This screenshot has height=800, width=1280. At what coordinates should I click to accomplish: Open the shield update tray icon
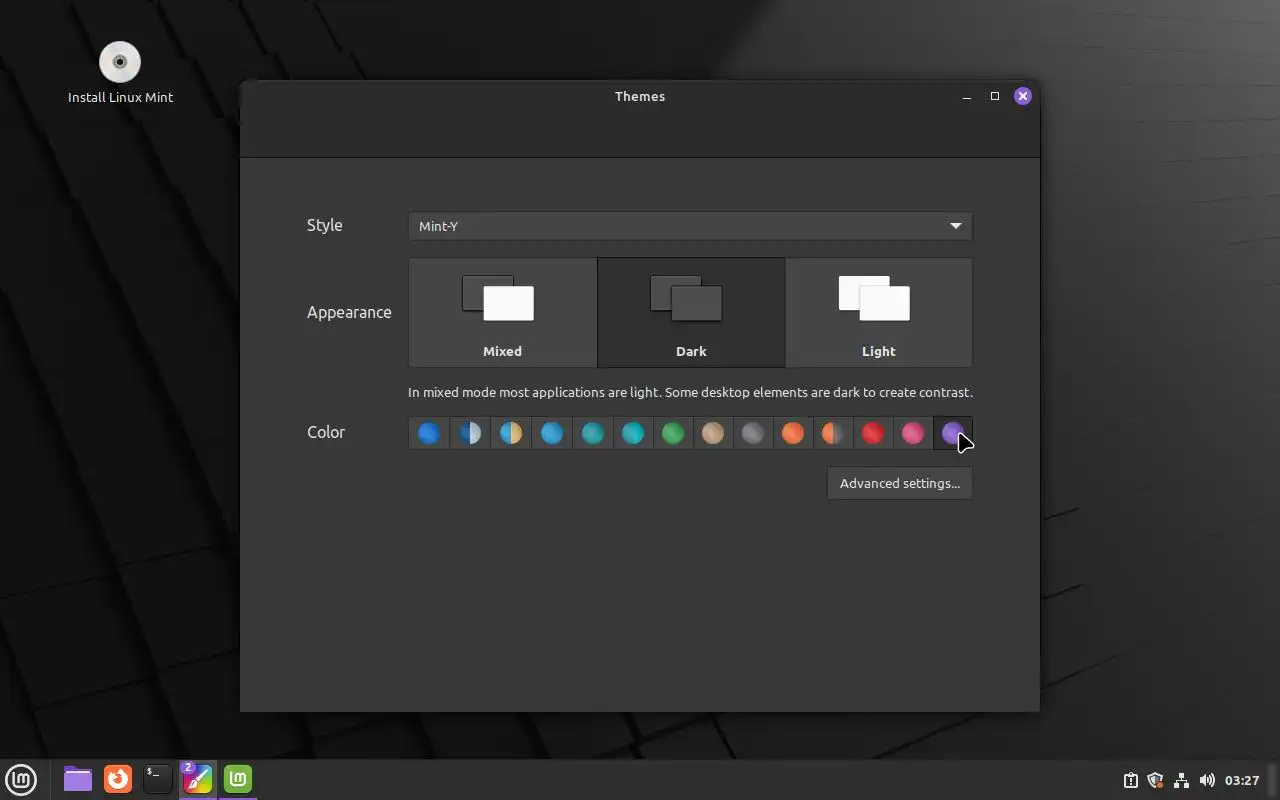pos(1156,780)
